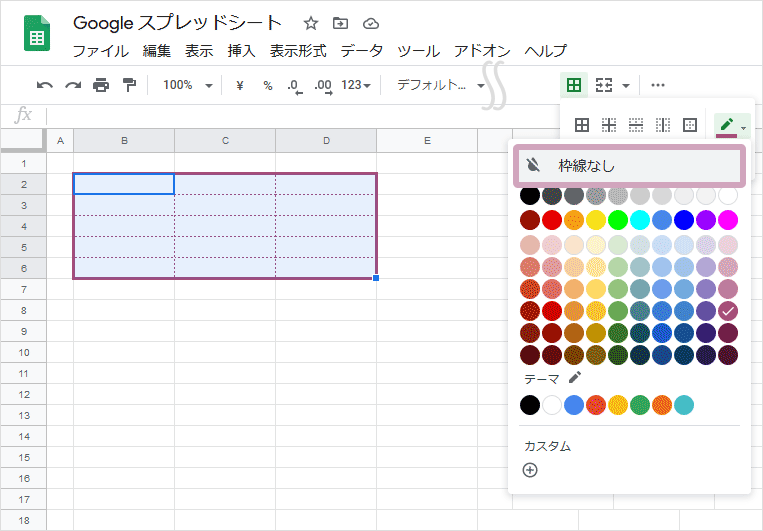Expand the デフォルト font dropdown
The width and height of the screenshot is (763, 531).
coord(440,85)
